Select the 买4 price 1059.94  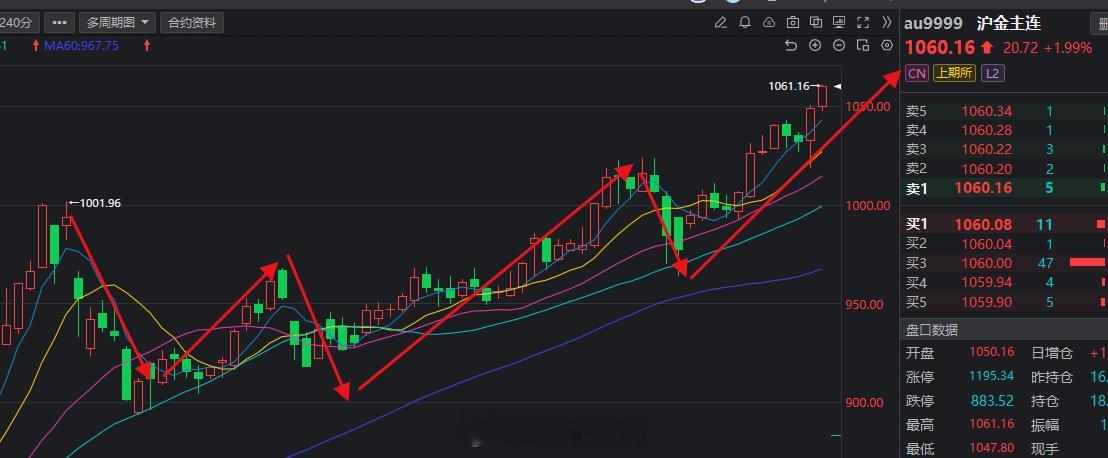point(986,283)
